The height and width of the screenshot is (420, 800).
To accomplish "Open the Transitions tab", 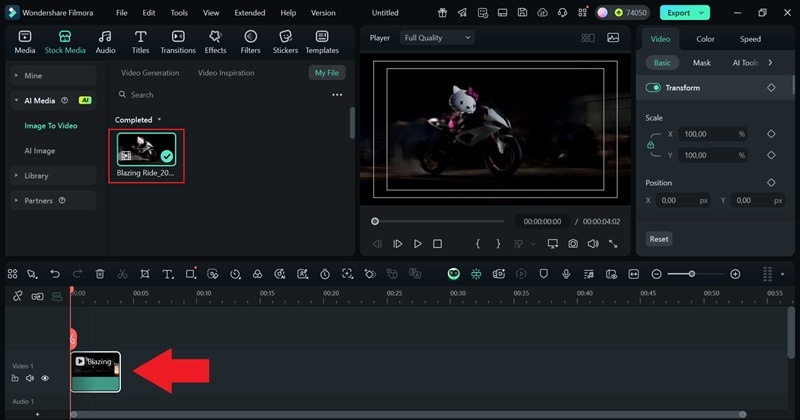I will [x=178, y=42].
